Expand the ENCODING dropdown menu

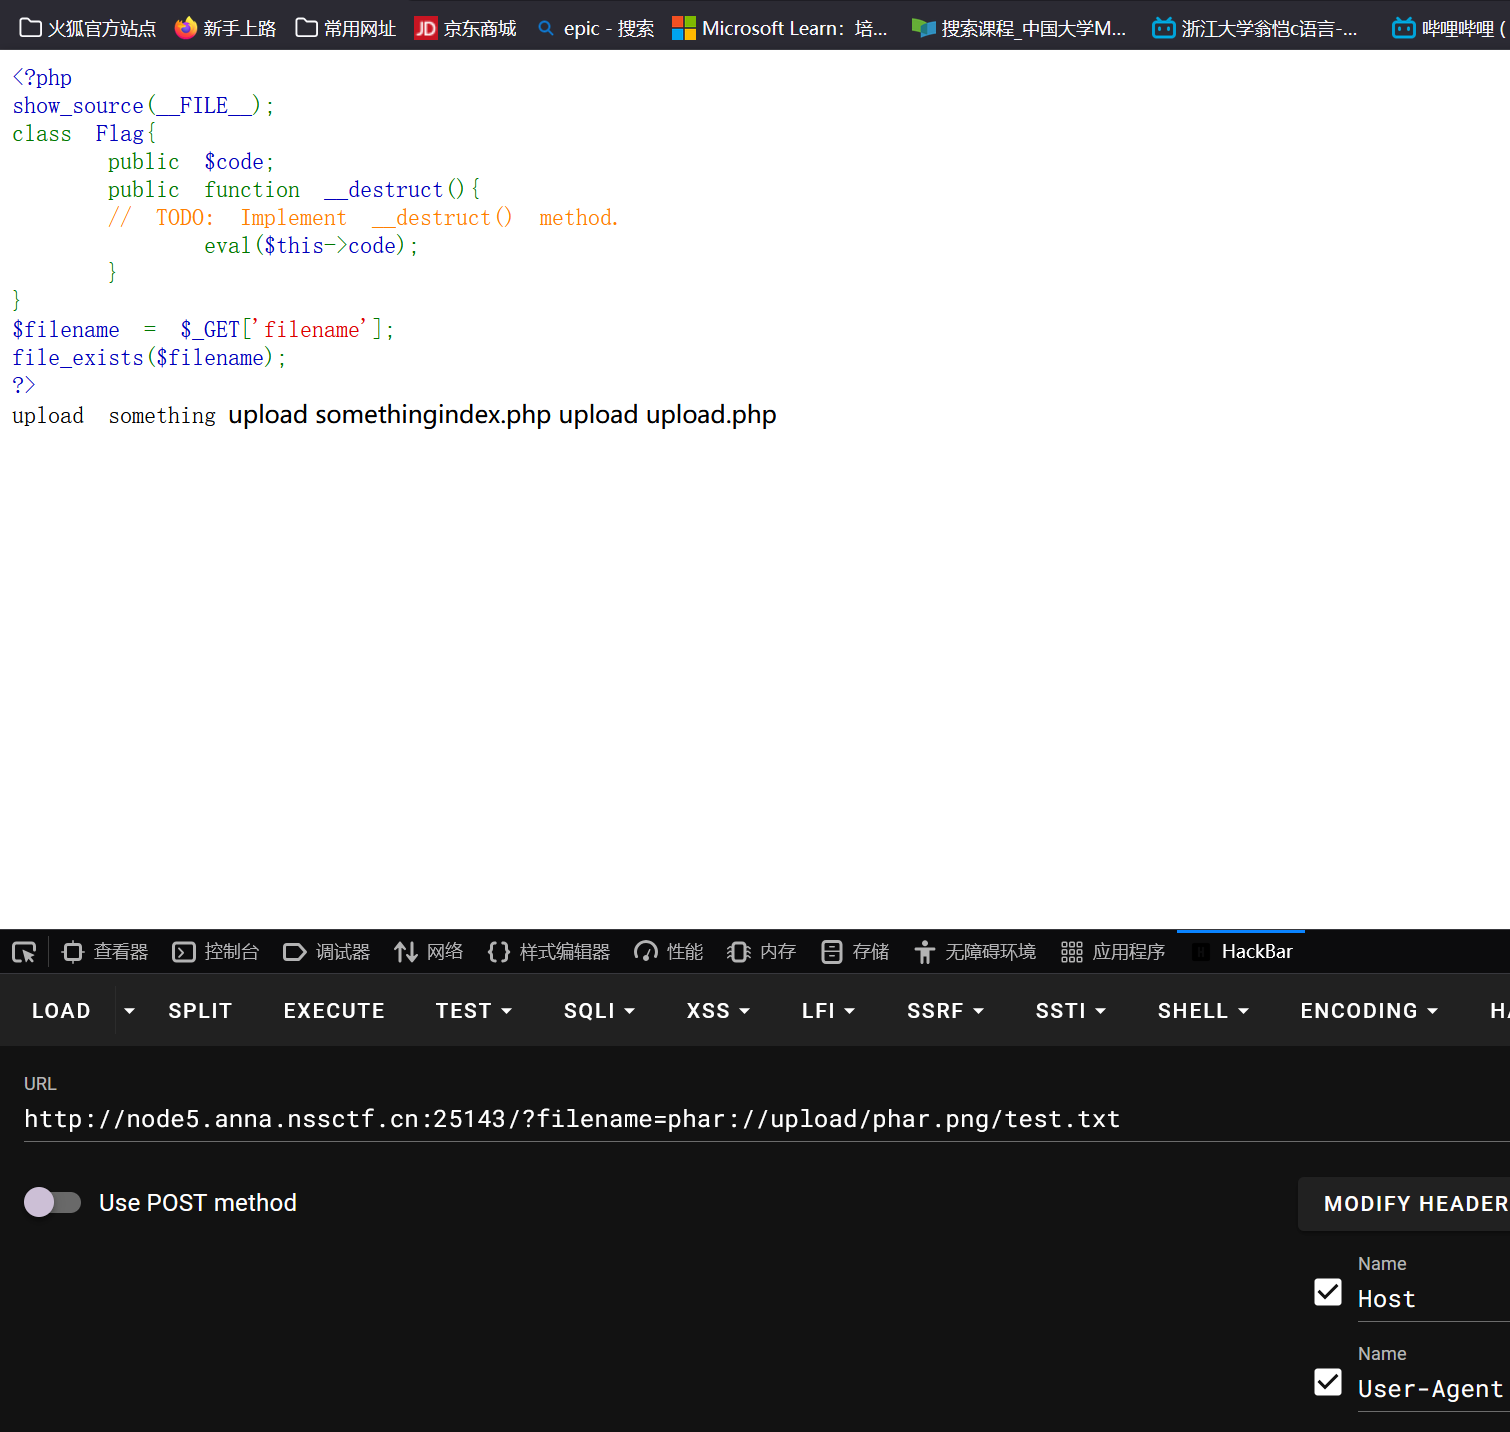point(1369,1011)
